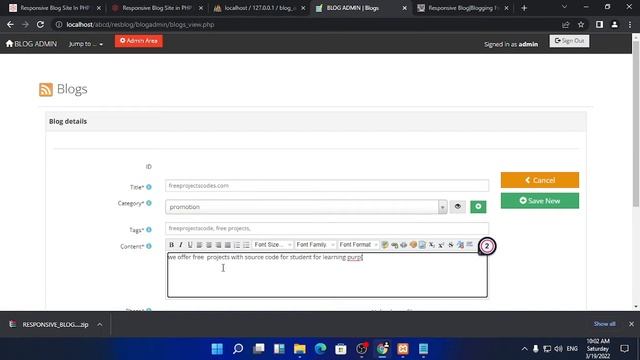
Task: View selected category with eye button
Action: pos(458,207)
